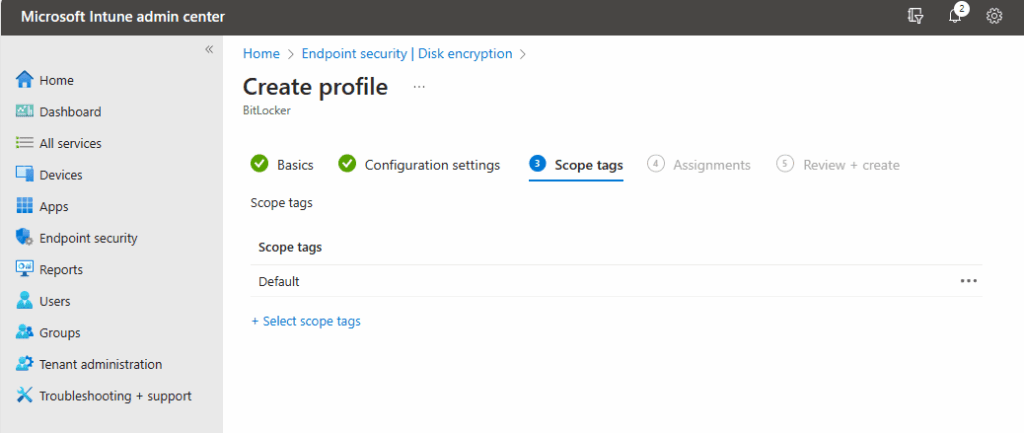Image resolution: width=1024 pixels, height=433 pixels.
Task: Open the settings gear icon
Action: (994, 16)
